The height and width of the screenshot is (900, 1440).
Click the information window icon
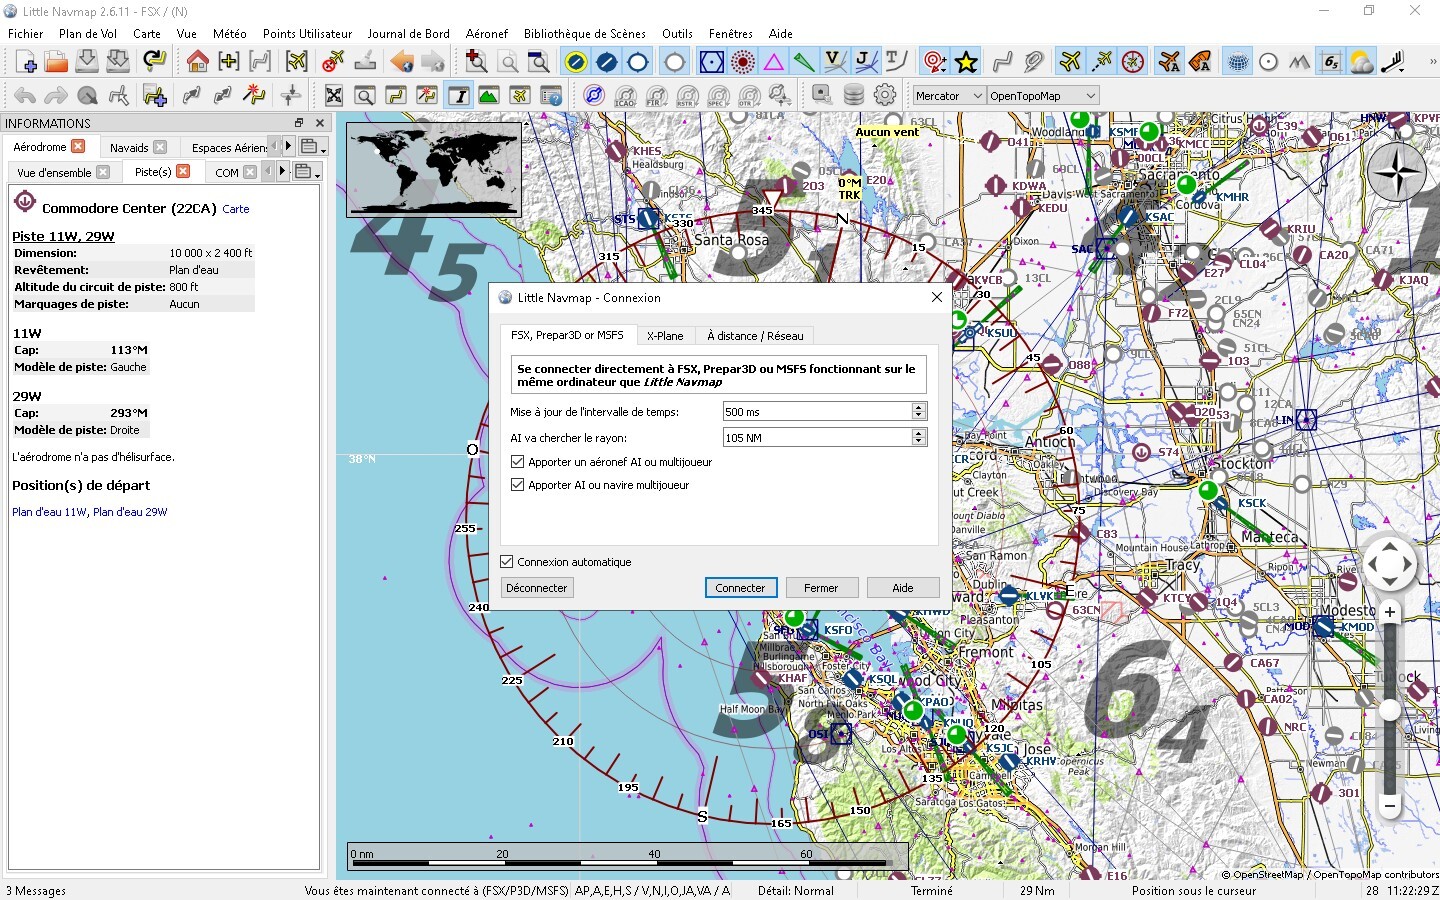click(458, 95)
